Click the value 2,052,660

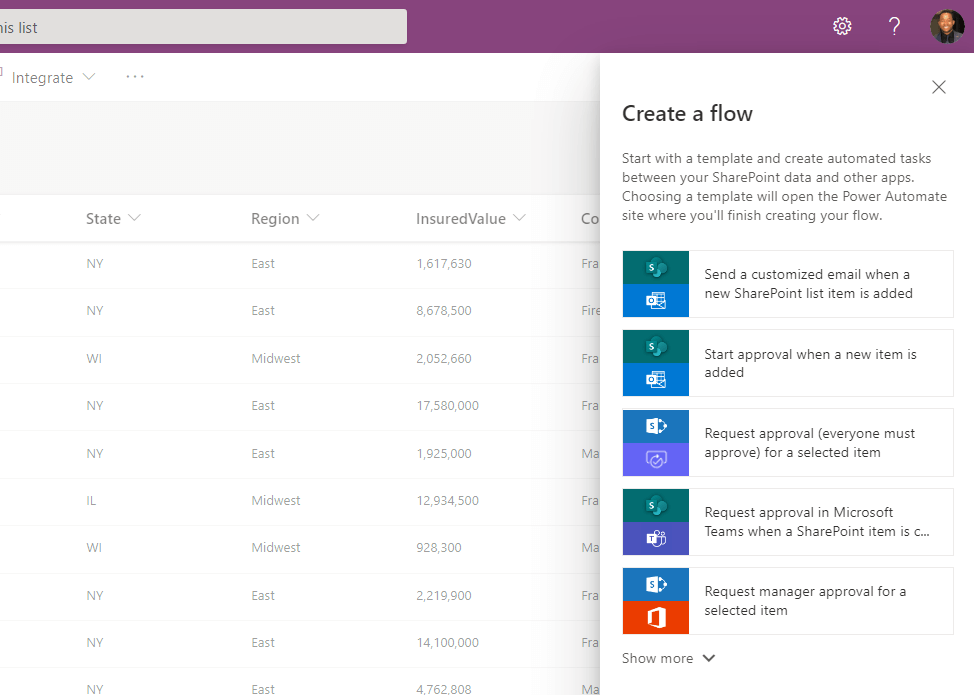point(444,358)
